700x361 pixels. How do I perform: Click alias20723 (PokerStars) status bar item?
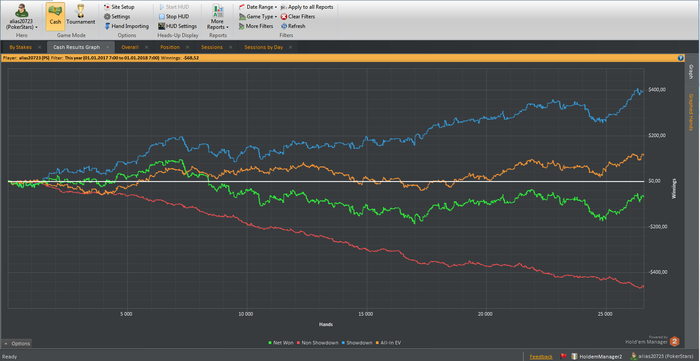point(662,357)
